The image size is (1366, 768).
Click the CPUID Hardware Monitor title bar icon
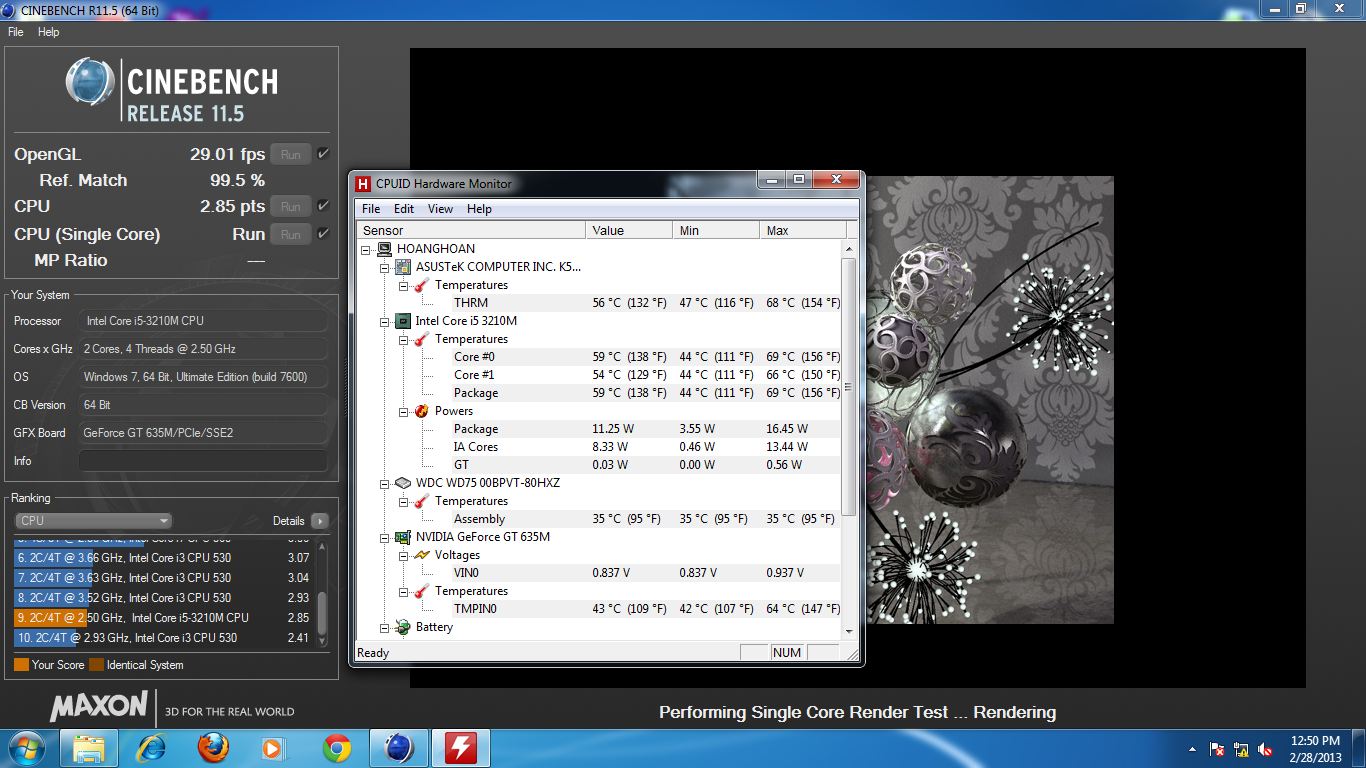[x=364, y=184]
